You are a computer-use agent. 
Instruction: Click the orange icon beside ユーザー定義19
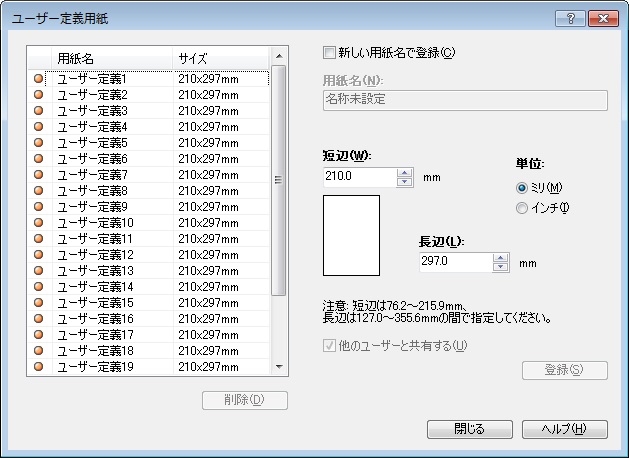tap(39, 366)
